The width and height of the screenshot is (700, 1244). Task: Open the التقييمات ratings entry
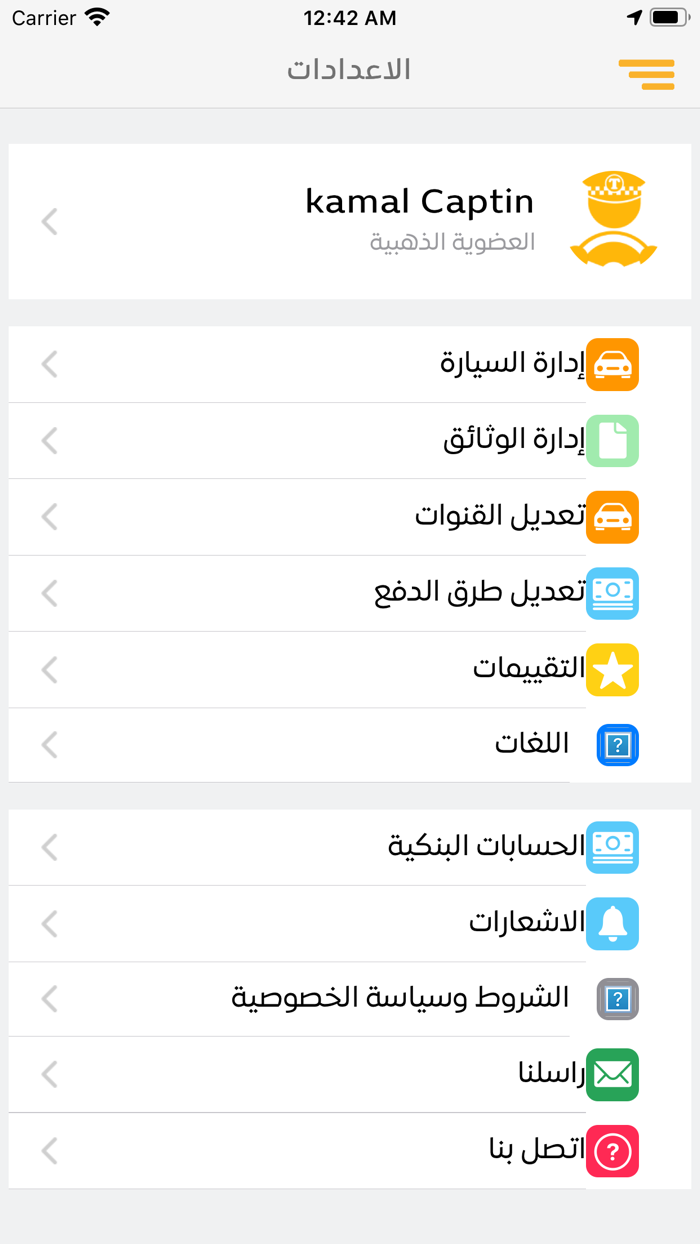point(528,669)
